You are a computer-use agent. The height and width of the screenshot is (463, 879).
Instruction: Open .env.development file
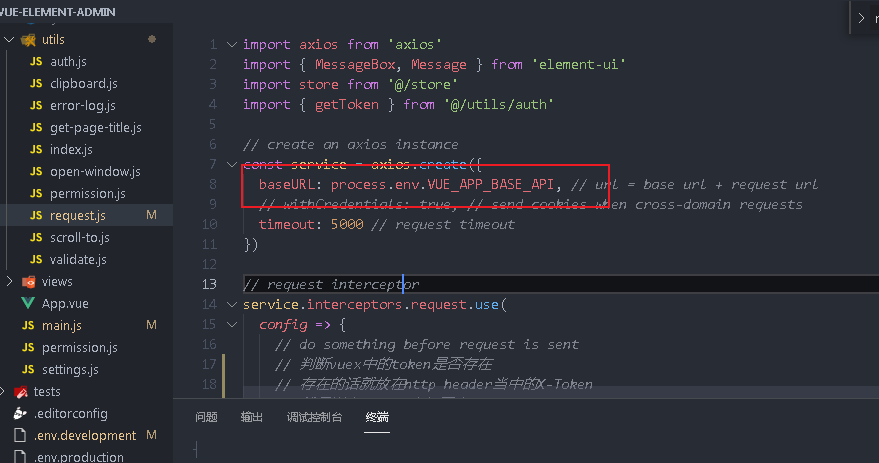[x=84, y=436]
